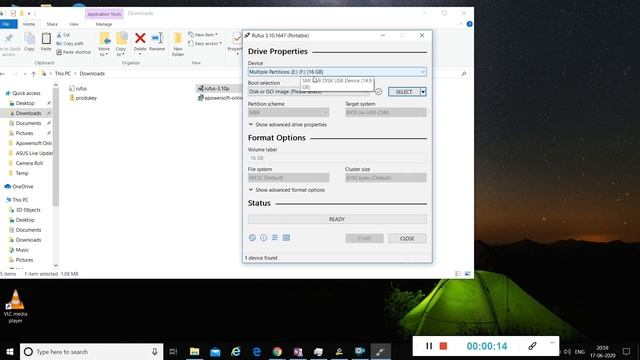Switch to the View ribbon tab
The height and width of the screenshot is (360, 640).
pos(73,24)
